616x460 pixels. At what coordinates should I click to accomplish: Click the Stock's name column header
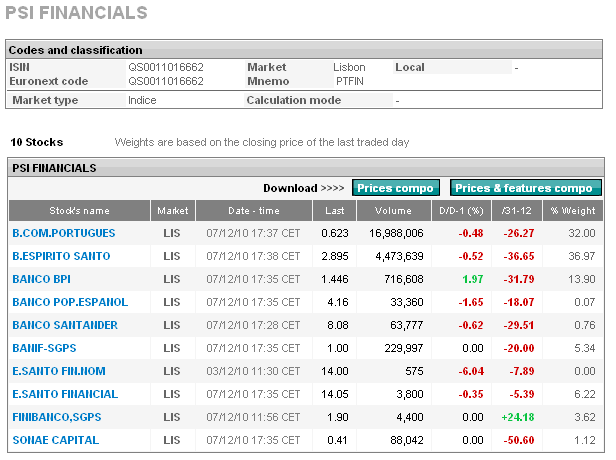tap(79, 211)
